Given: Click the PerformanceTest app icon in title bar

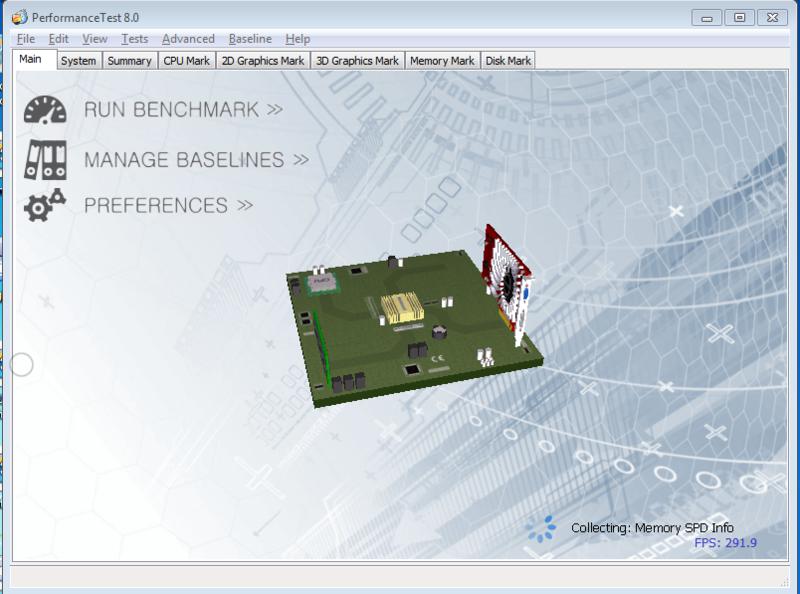Looking at the screenshot, I should 19,17.
